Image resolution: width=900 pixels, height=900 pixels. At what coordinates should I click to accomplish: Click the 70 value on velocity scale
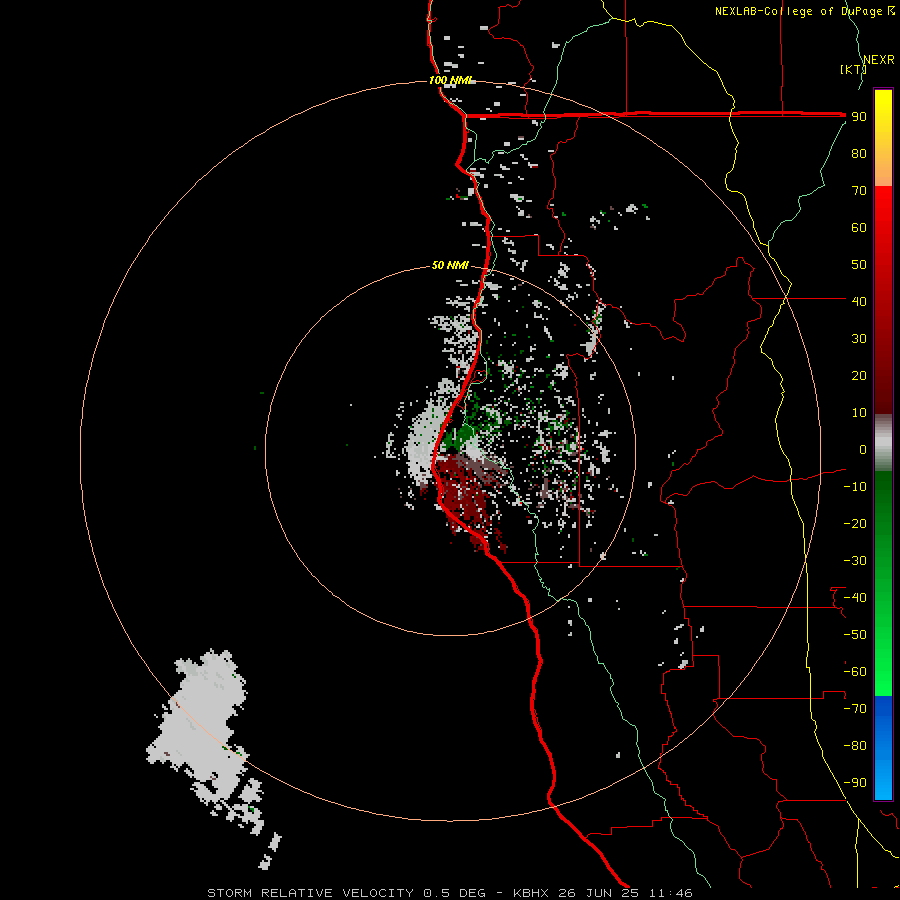pyautogui.click(x=859, y=191)
